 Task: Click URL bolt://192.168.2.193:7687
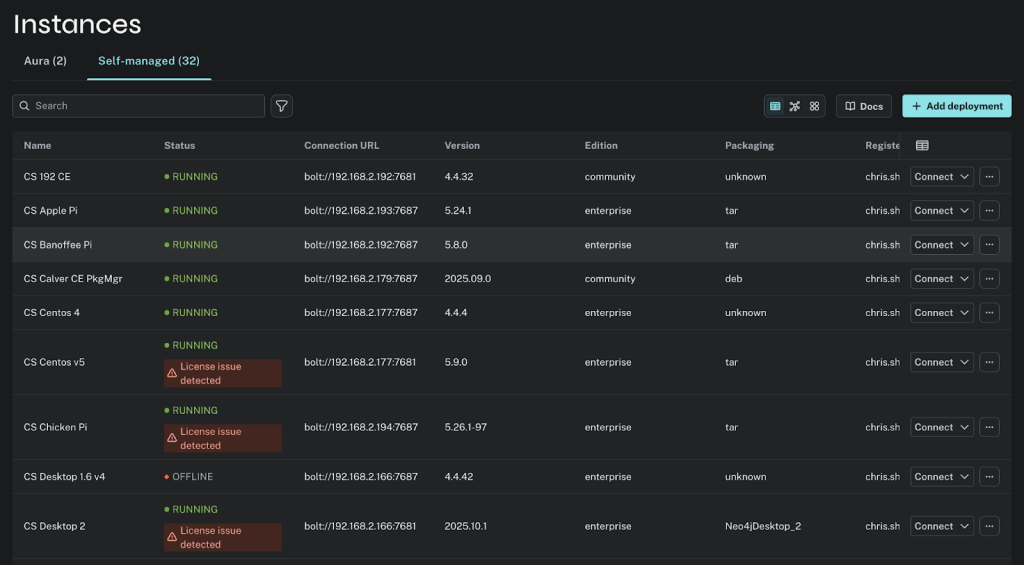click(360, 210)
